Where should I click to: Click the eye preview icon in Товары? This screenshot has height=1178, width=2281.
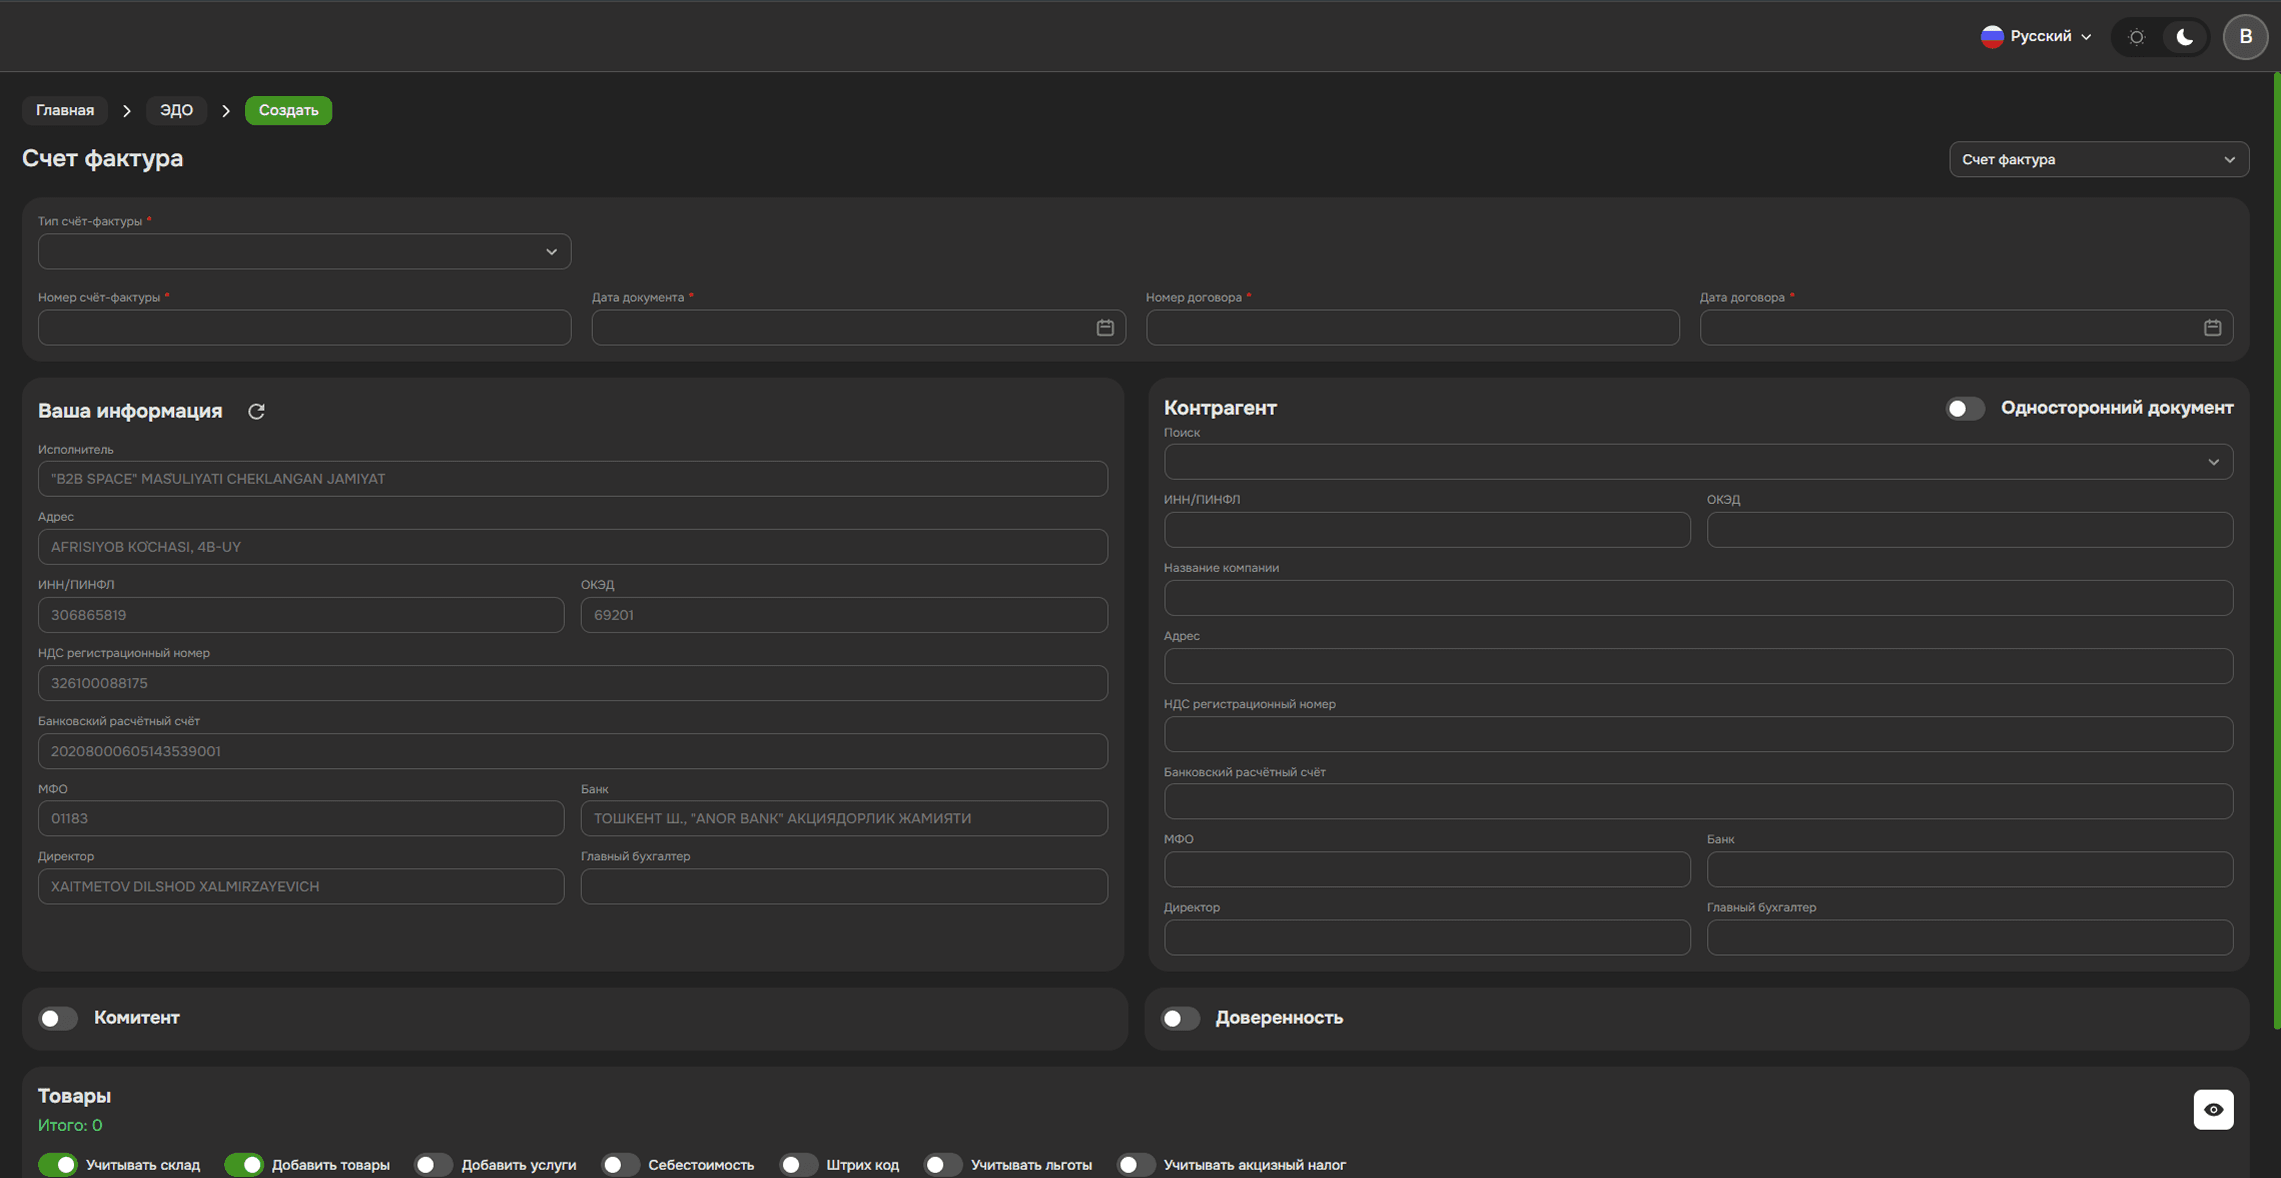pos(2212,1109)
